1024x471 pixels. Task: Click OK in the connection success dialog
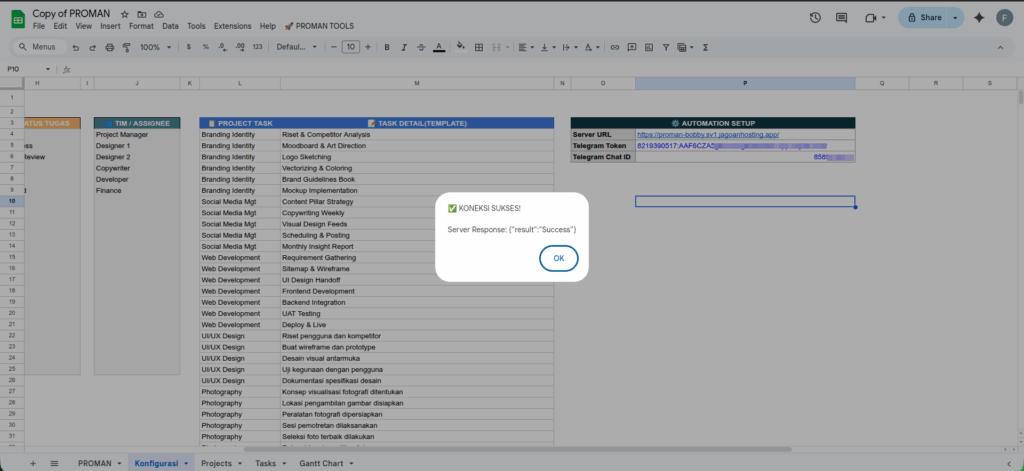click(x=558, y=258)
